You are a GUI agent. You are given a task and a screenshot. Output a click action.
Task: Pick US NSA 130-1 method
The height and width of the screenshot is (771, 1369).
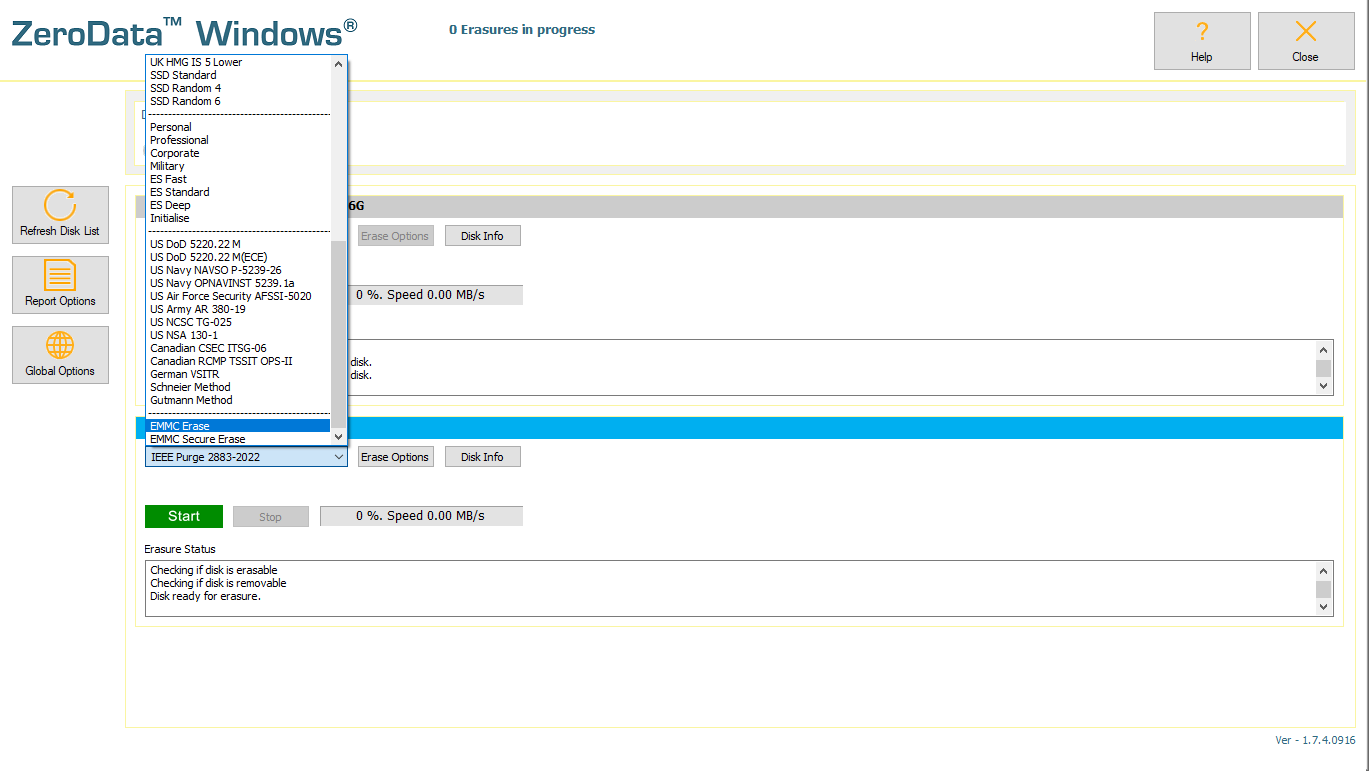tap(238, 335)
